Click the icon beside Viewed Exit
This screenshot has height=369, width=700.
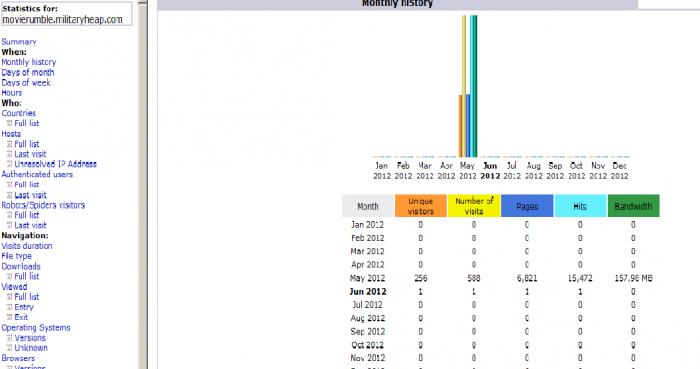(x=9, y=317)
